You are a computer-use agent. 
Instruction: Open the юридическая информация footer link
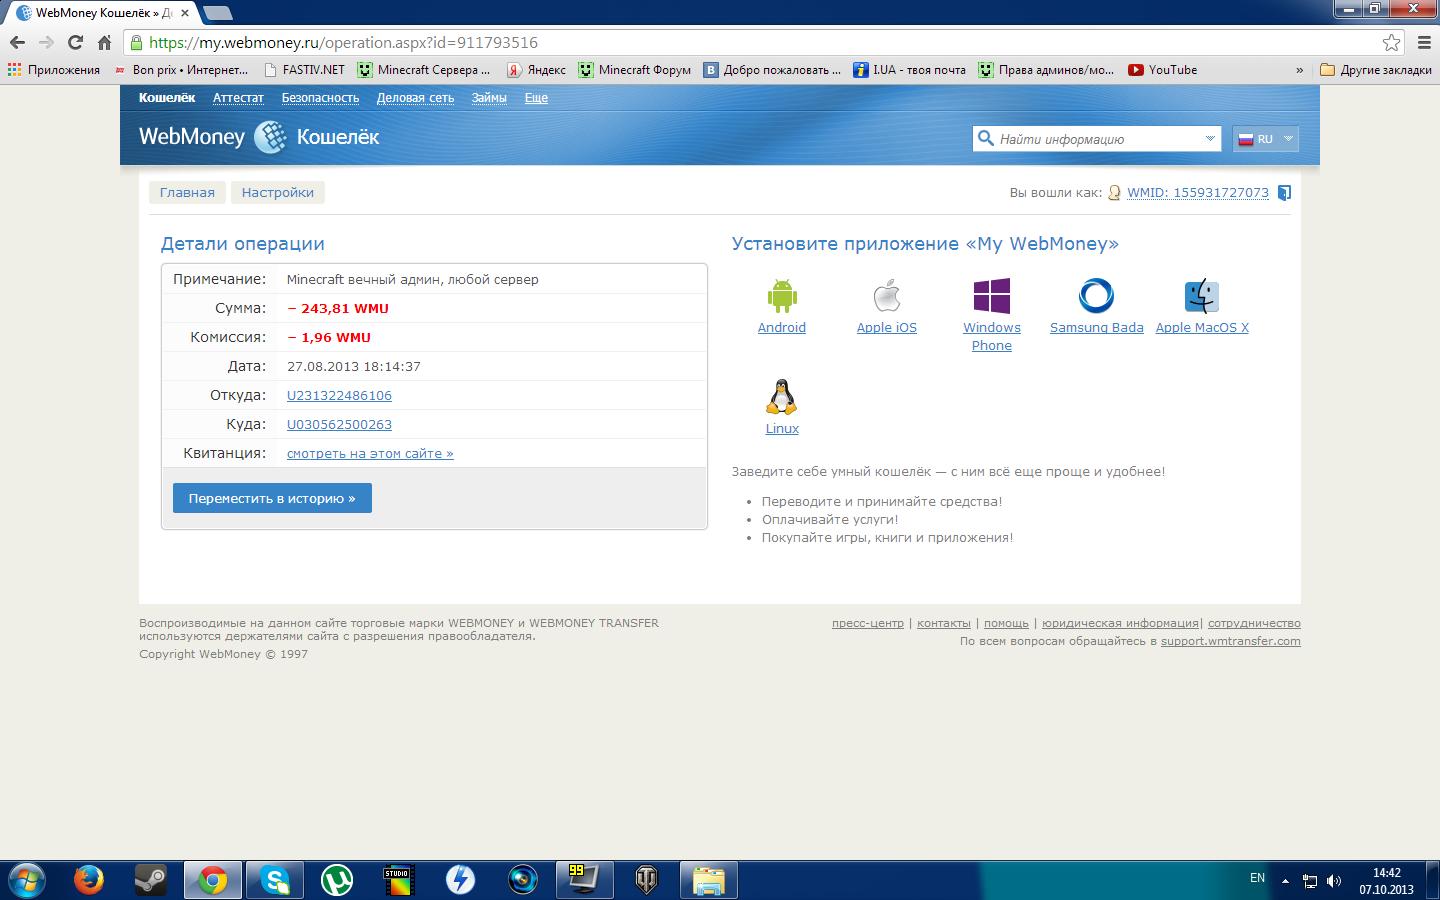1120,623
